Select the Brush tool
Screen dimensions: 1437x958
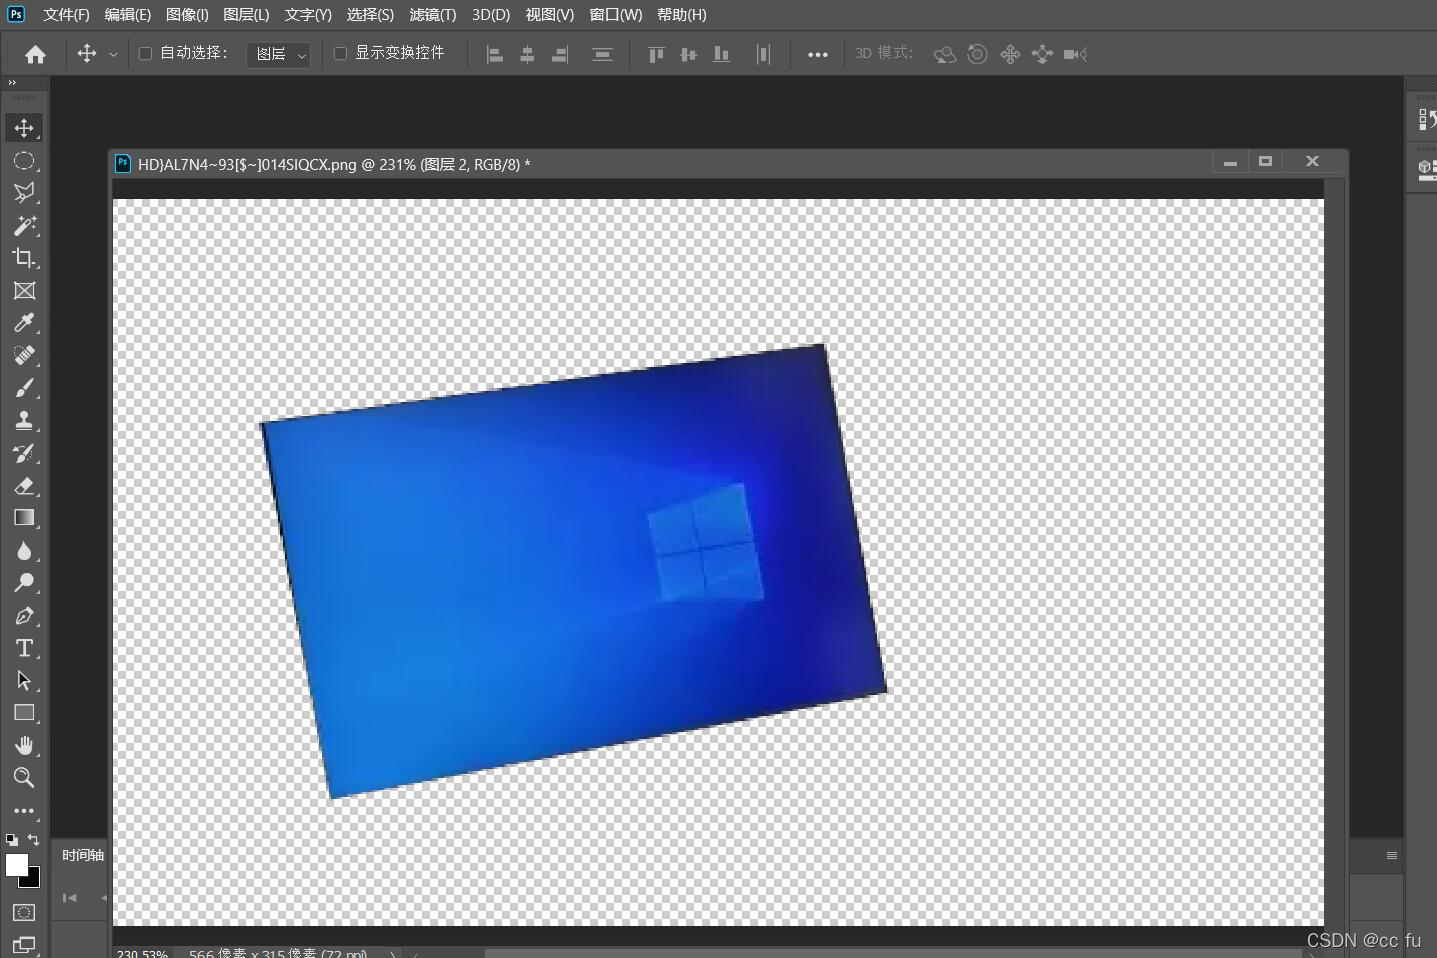coord(24,388)
